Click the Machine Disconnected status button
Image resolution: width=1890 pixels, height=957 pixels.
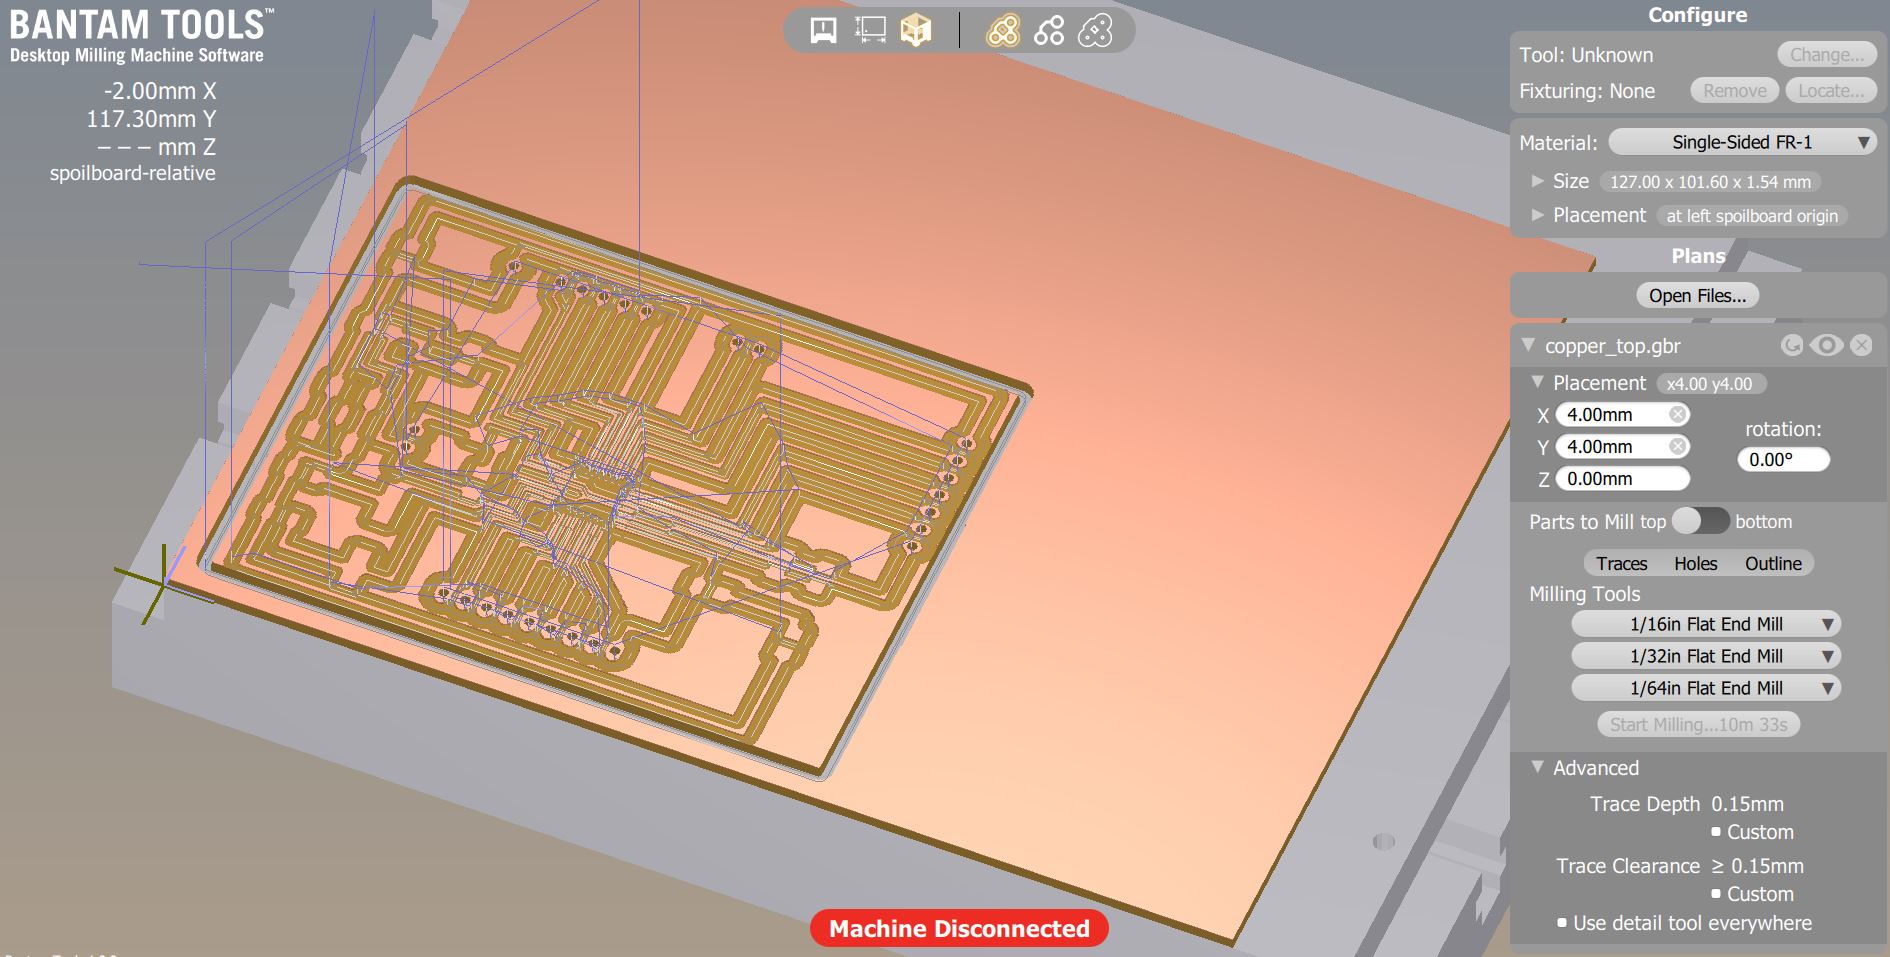point(959,928)
